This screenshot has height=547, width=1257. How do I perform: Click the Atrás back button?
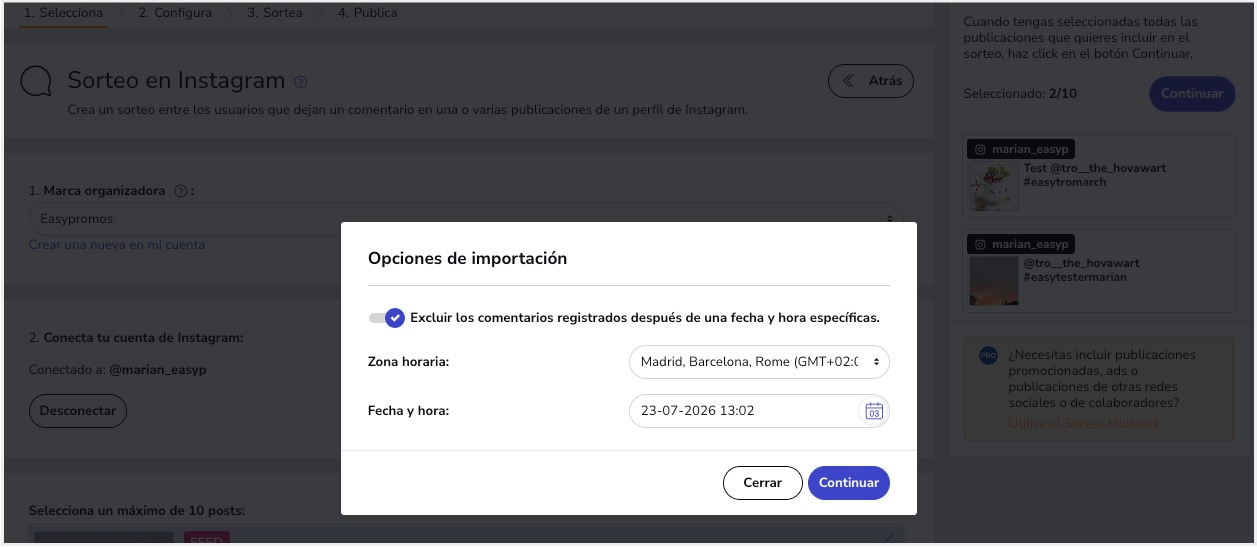[x=871, y=81]
